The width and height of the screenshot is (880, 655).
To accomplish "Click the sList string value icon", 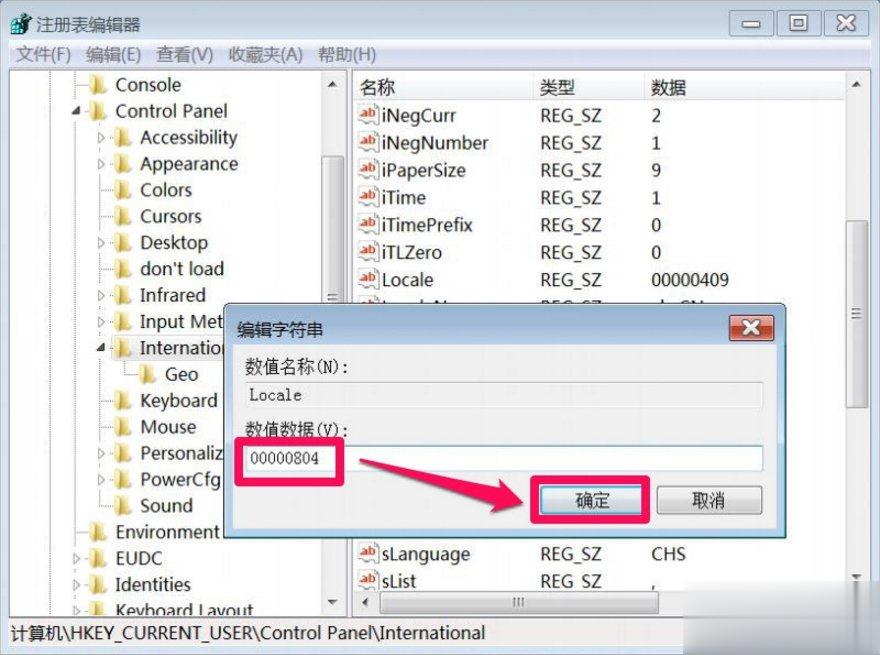I will 368,580.
